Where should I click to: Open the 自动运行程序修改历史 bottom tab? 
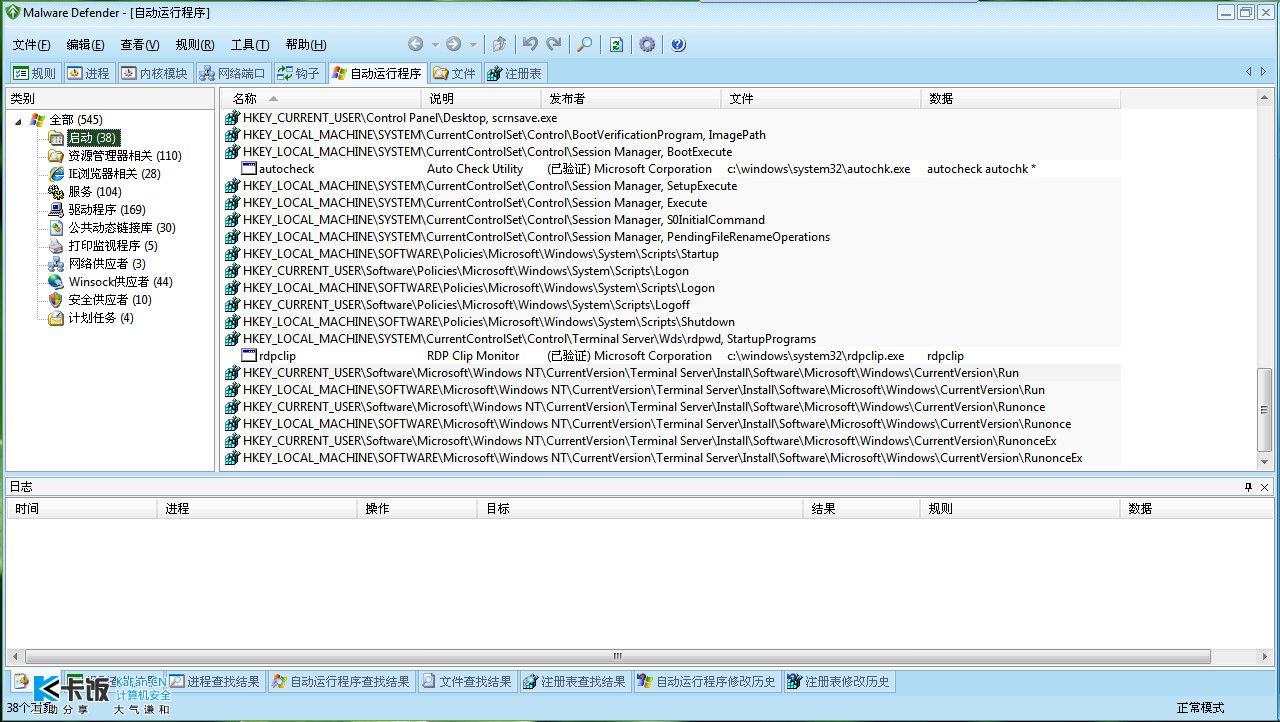pyautogui.click(x=707, y=682)
